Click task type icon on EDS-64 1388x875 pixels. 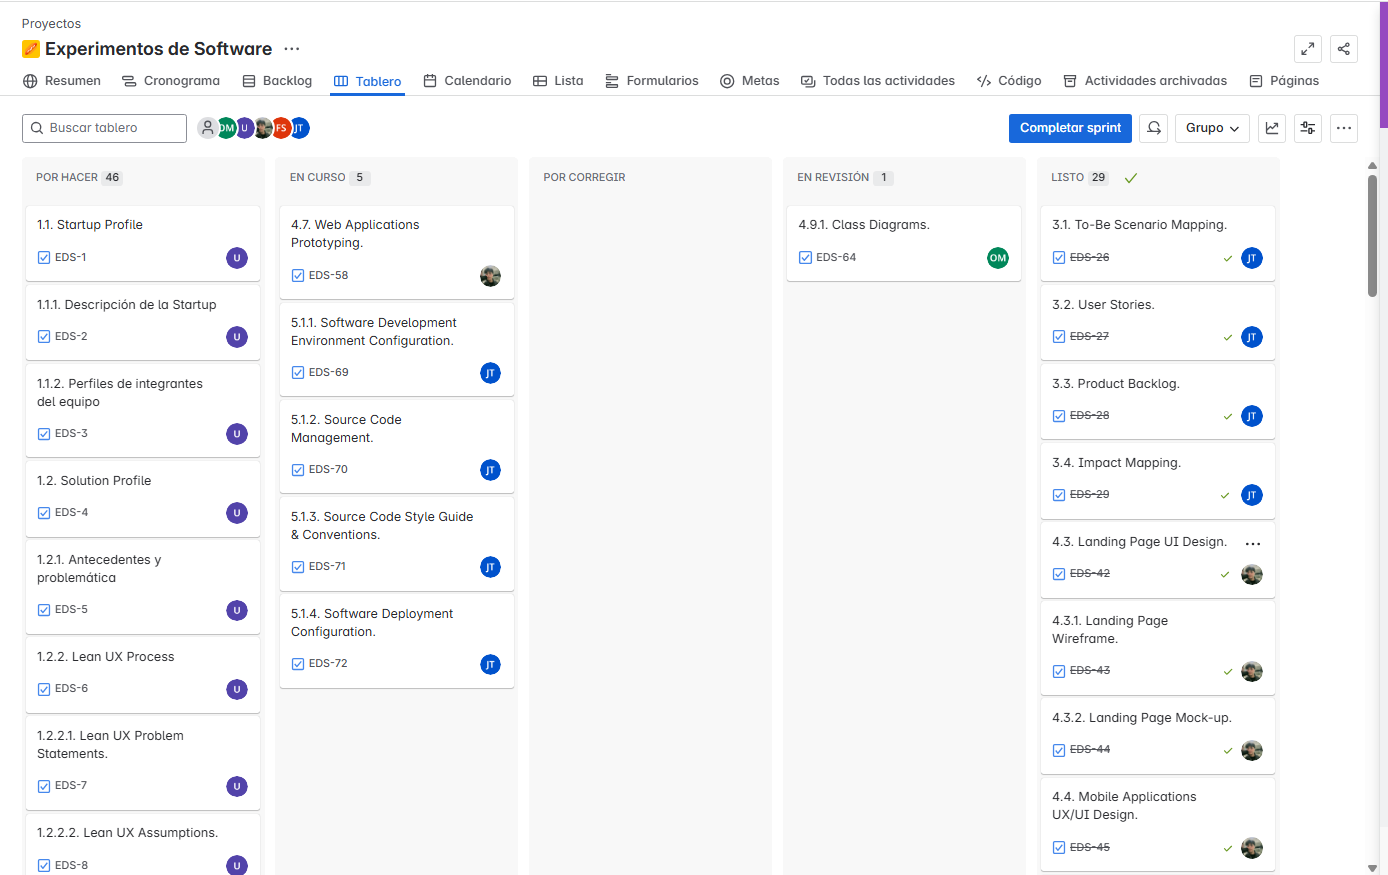click(805, 258)
